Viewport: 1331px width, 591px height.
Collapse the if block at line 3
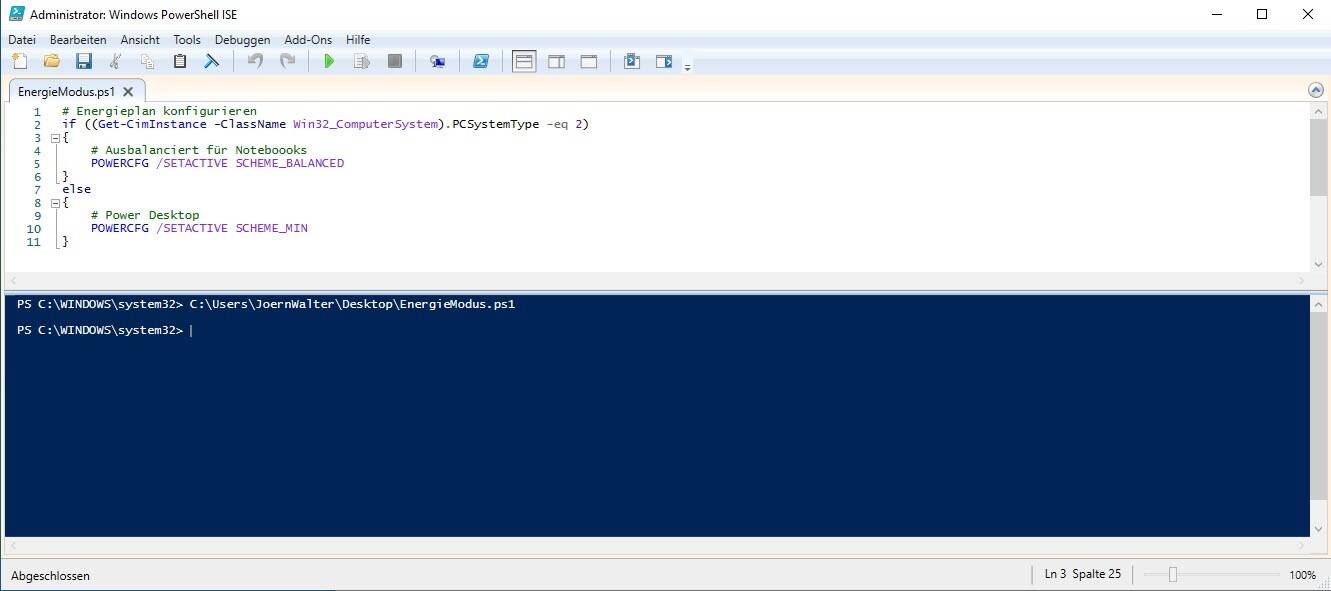(55, 138)
